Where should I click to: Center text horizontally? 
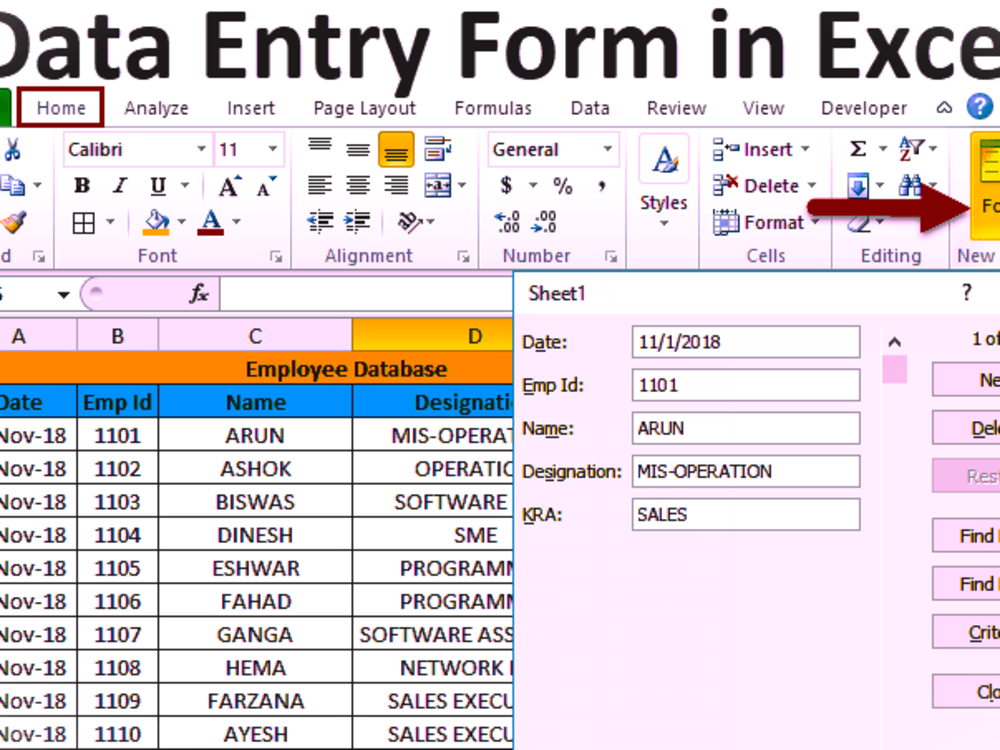tap(358, 186)
